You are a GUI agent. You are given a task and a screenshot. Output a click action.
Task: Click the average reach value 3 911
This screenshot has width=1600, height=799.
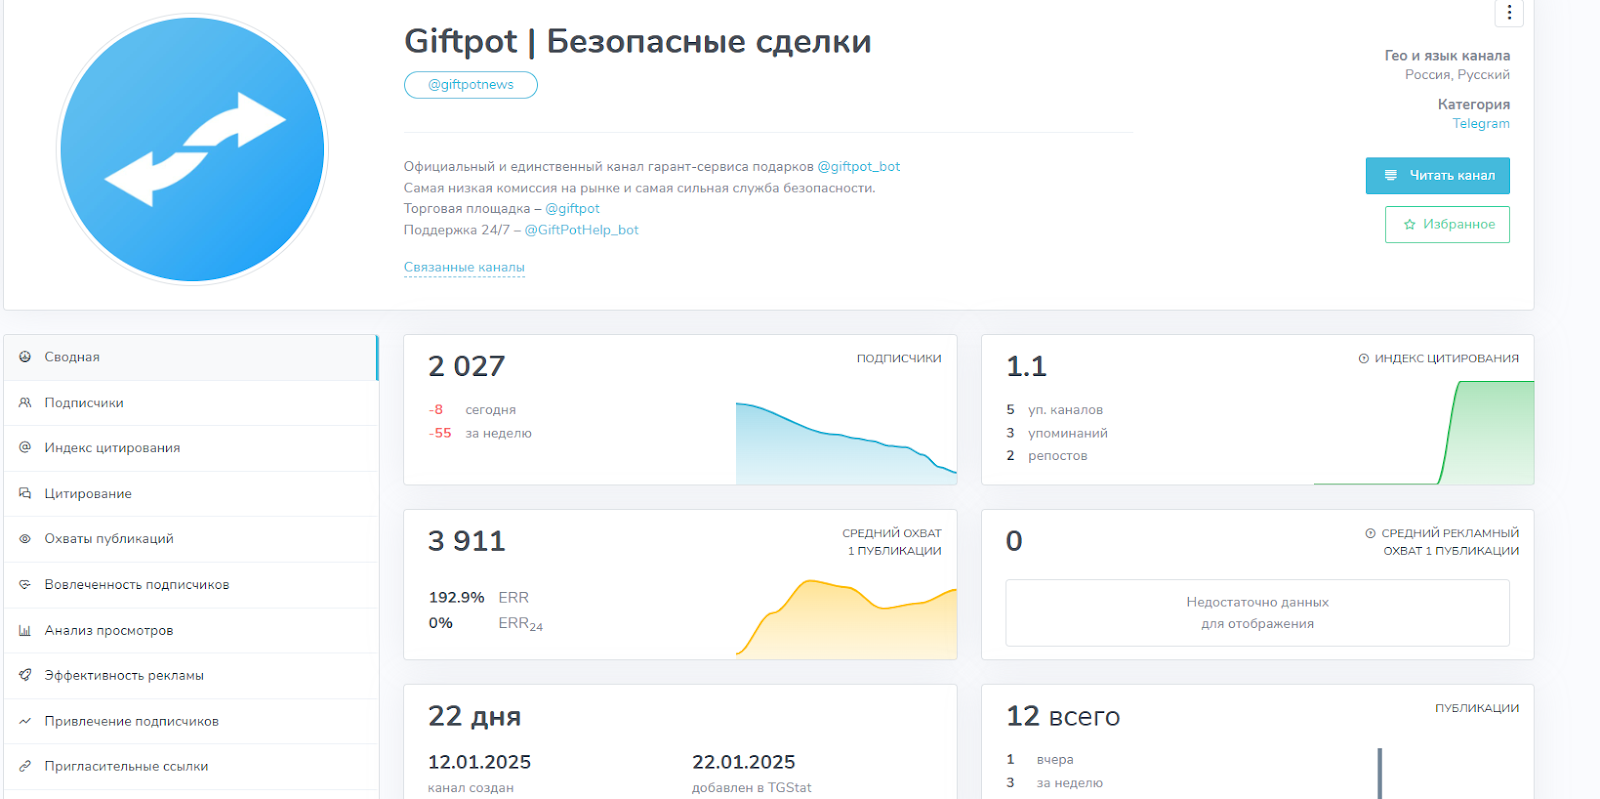[x=467, y=542]
